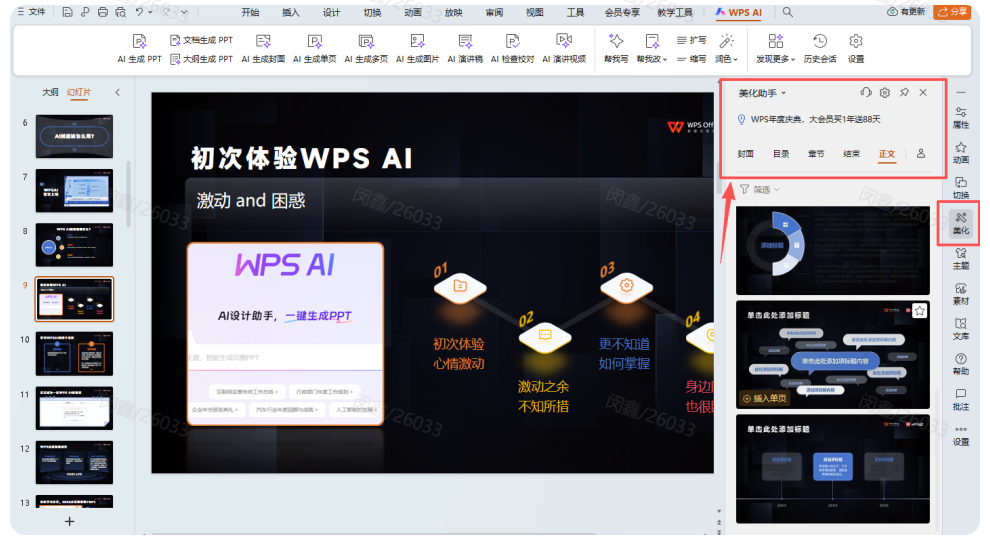Viewport: 990px width, 540px height.
Task: Select 文档生成 PPT in the ribbon
Action: [x=201, y=40]
